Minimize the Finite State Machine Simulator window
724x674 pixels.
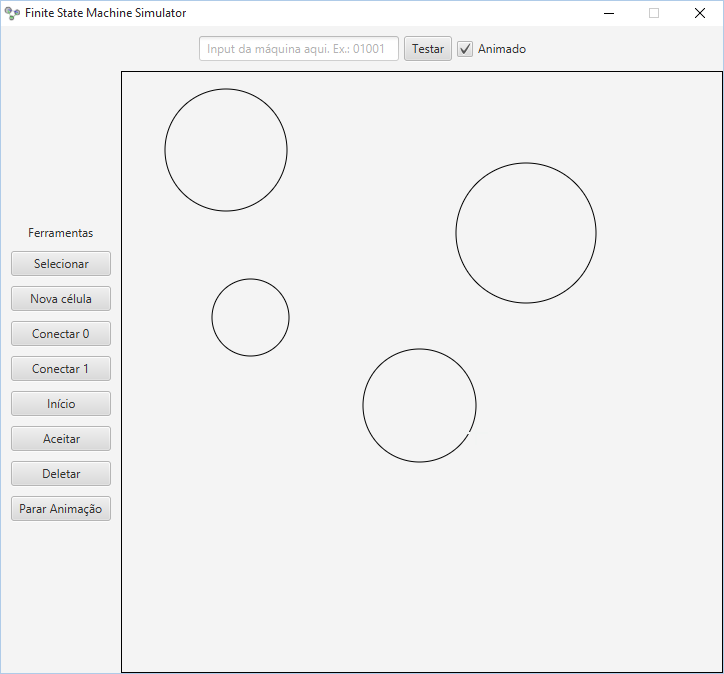pyautogui.click(x=608, y=13)
